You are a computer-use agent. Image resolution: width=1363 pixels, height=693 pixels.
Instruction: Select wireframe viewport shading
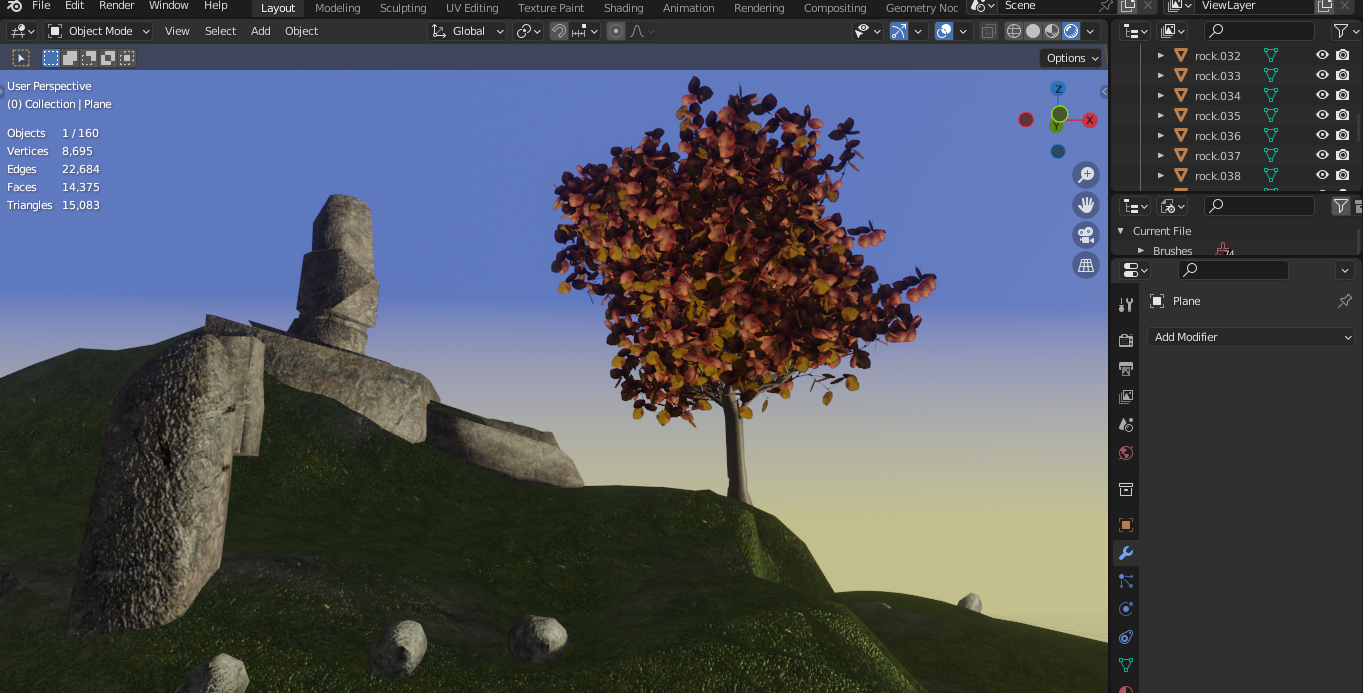coord(1014,31)
